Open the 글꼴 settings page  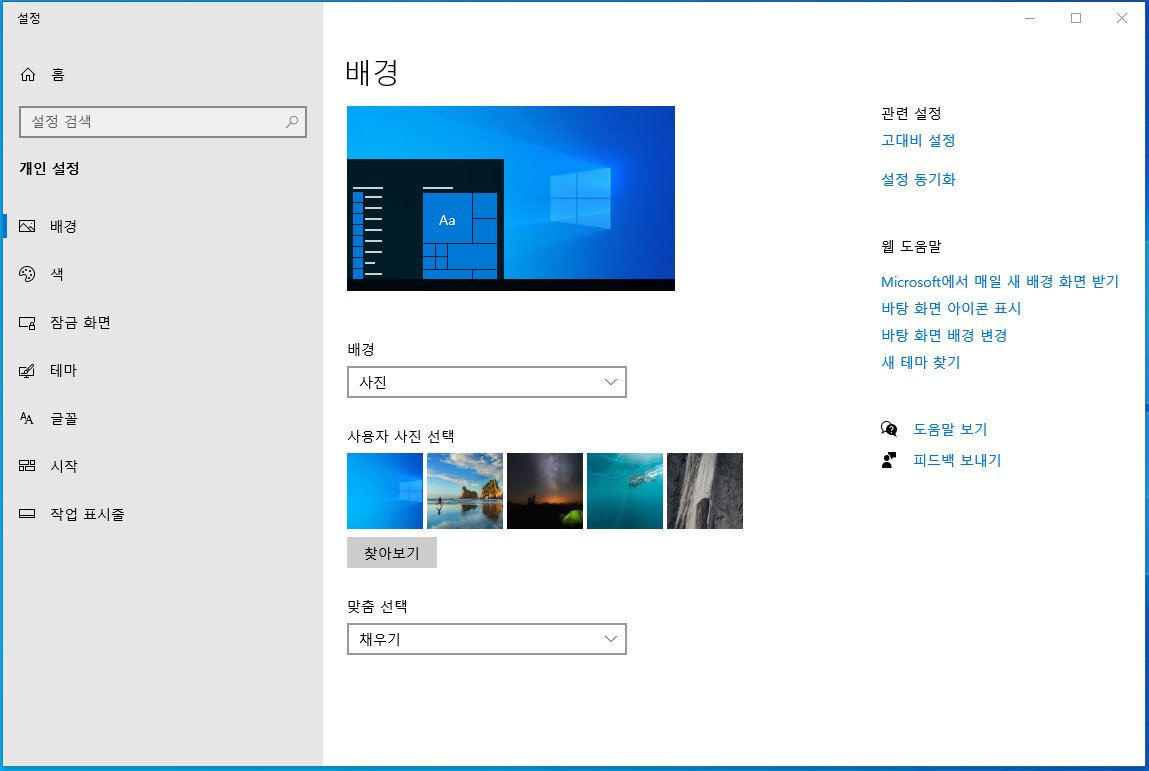63,418
